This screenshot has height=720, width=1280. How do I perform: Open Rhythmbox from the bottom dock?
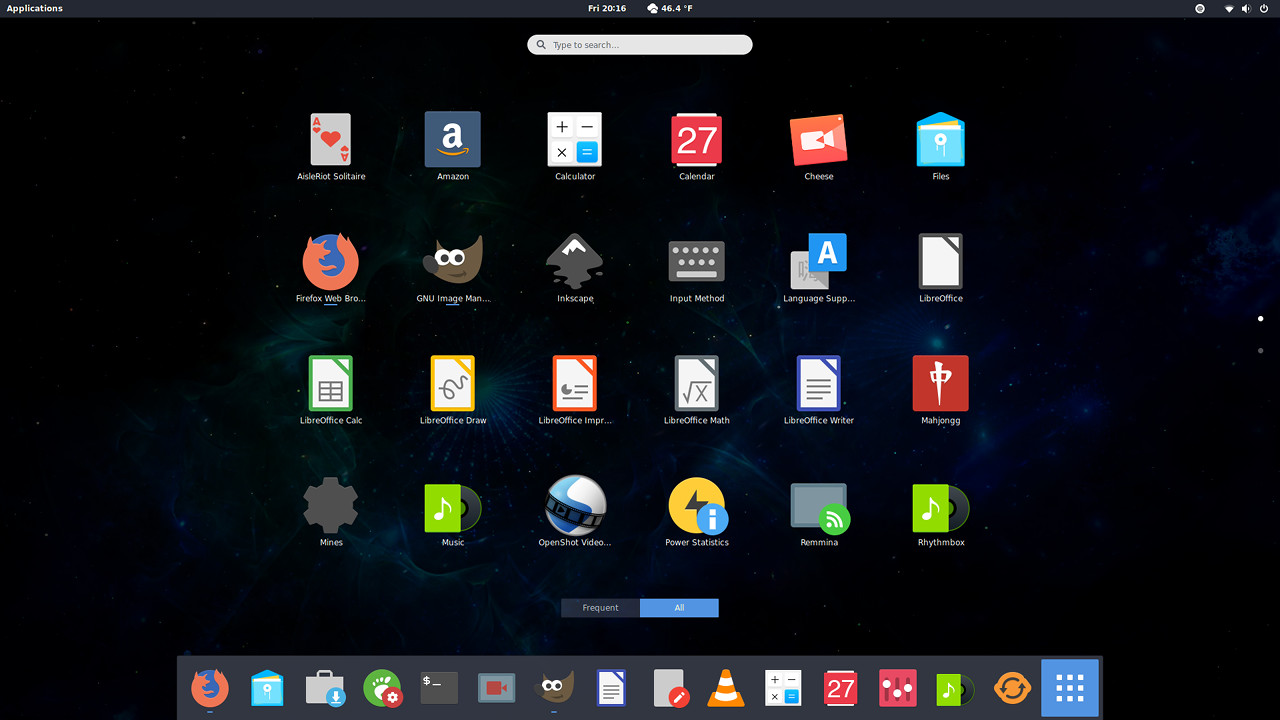tap(955, 688)
